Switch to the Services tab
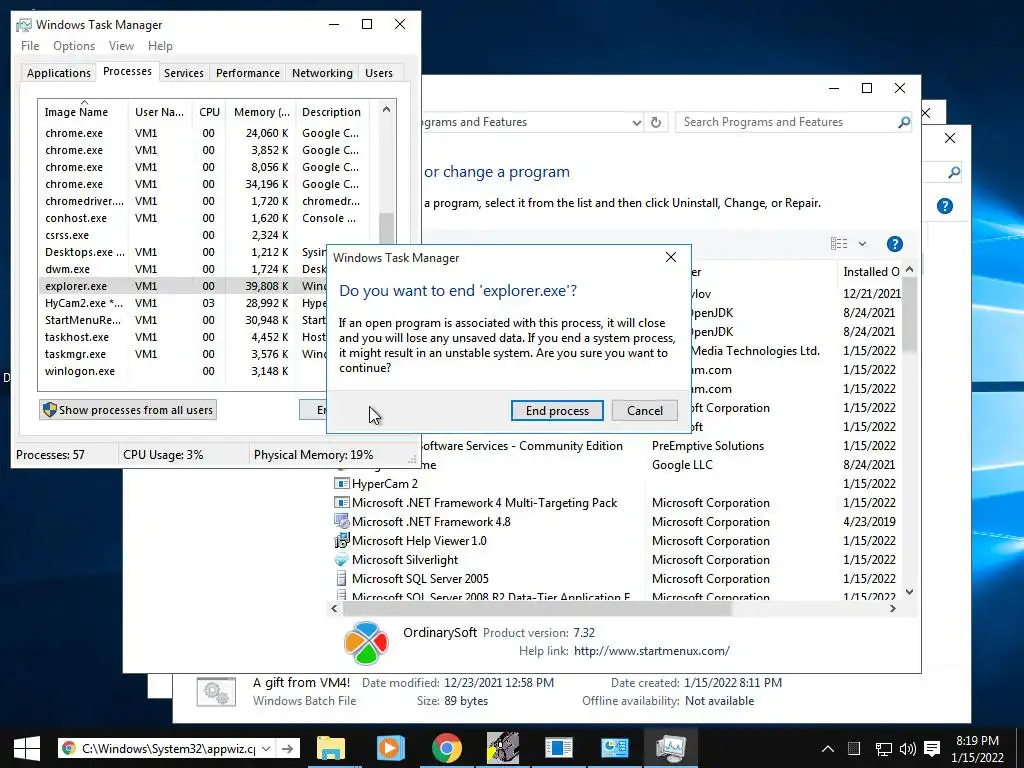Screen dimensions: 1024x768 coord(184,72)
